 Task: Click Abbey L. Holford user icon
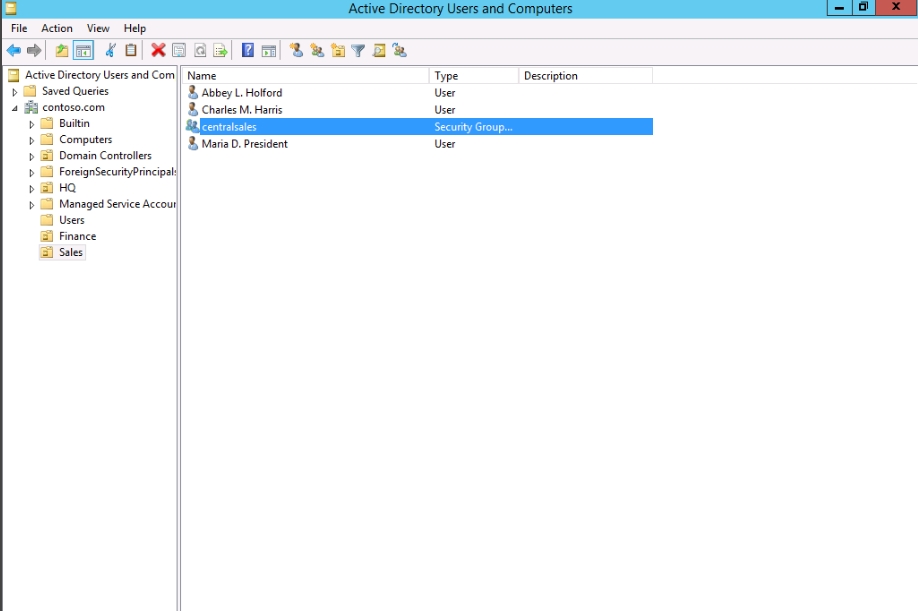193,92
